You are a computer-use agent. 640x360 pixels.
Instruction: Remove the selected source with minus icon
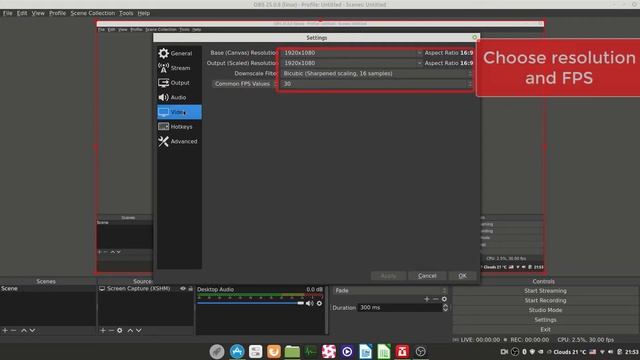pos(111,330)
